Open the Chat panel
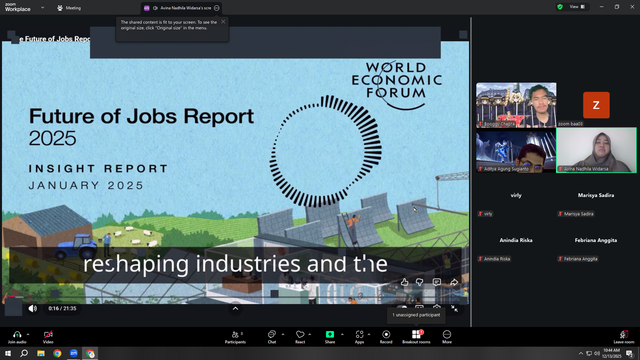The width and height of the screenshot is (640, 360). 272,337
